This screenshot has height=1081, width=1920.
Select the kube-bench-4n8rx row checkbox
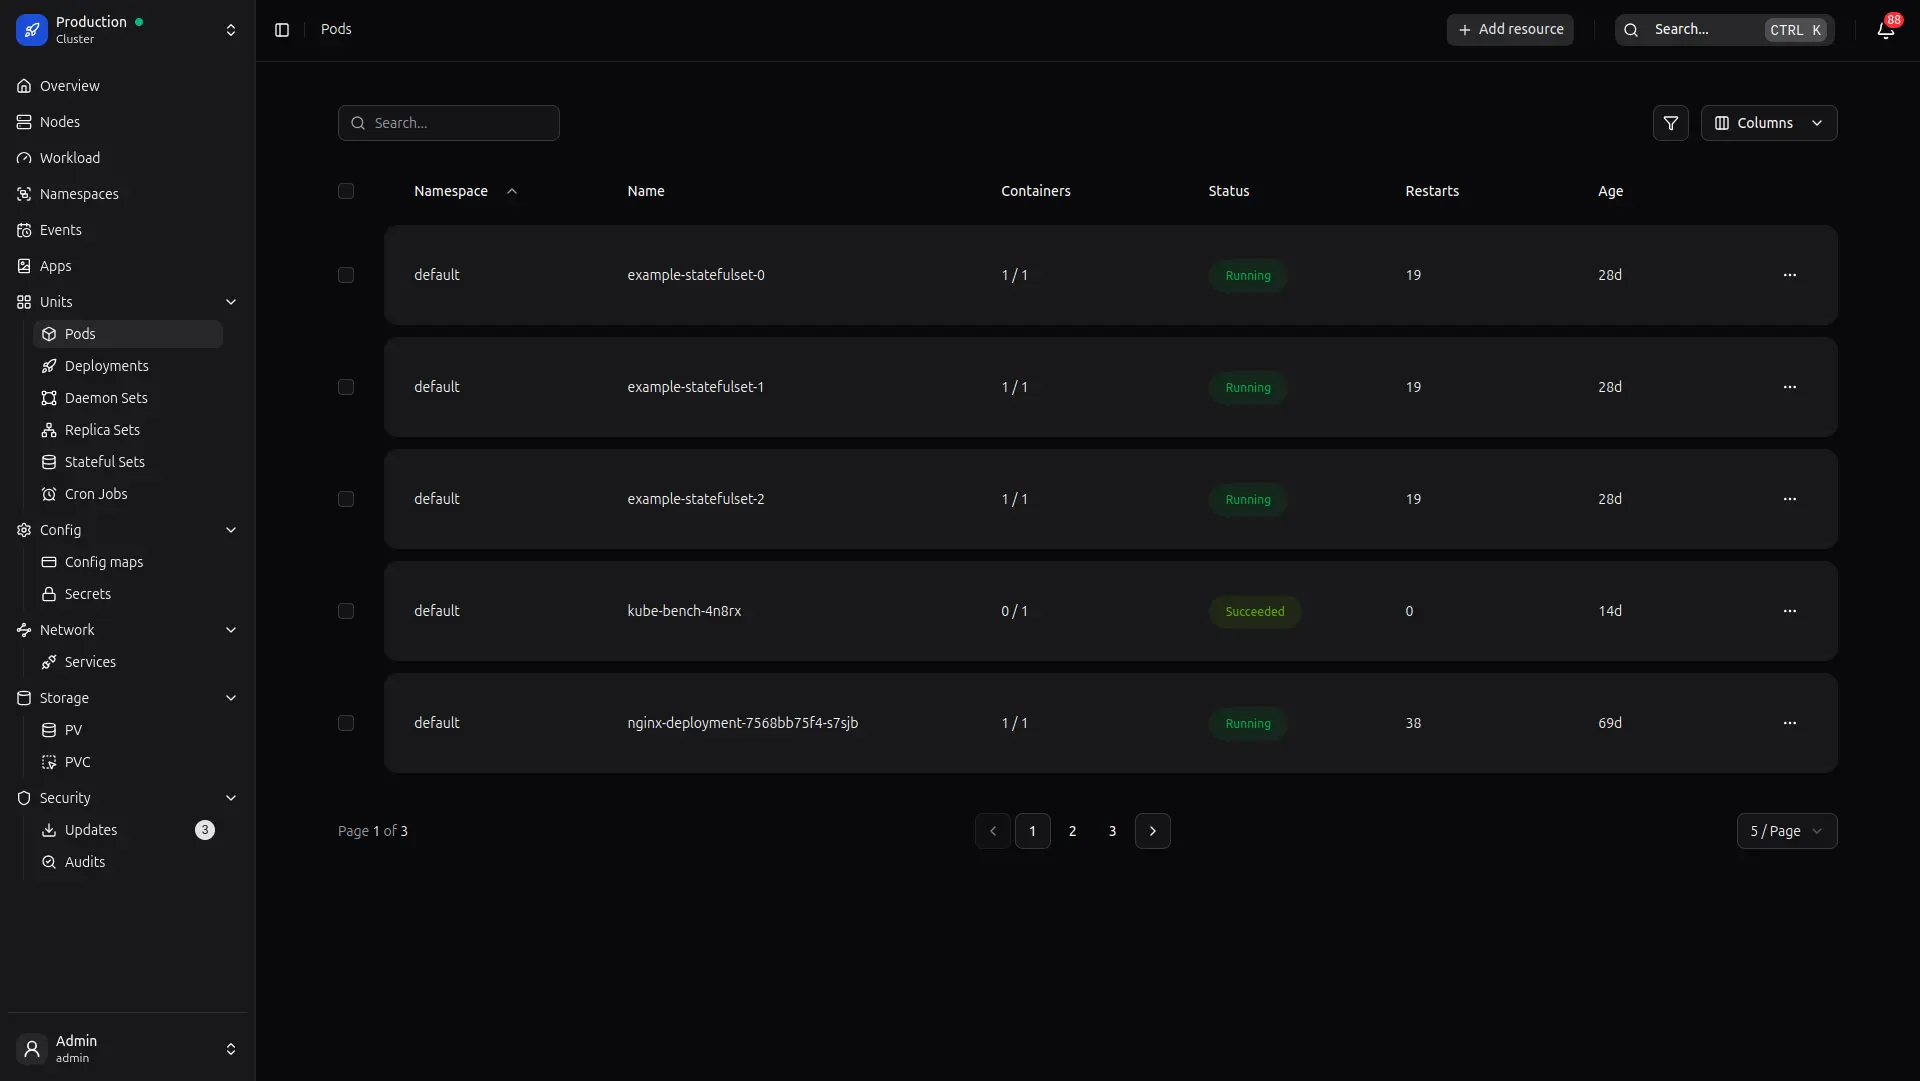click(x=346, y=611)
